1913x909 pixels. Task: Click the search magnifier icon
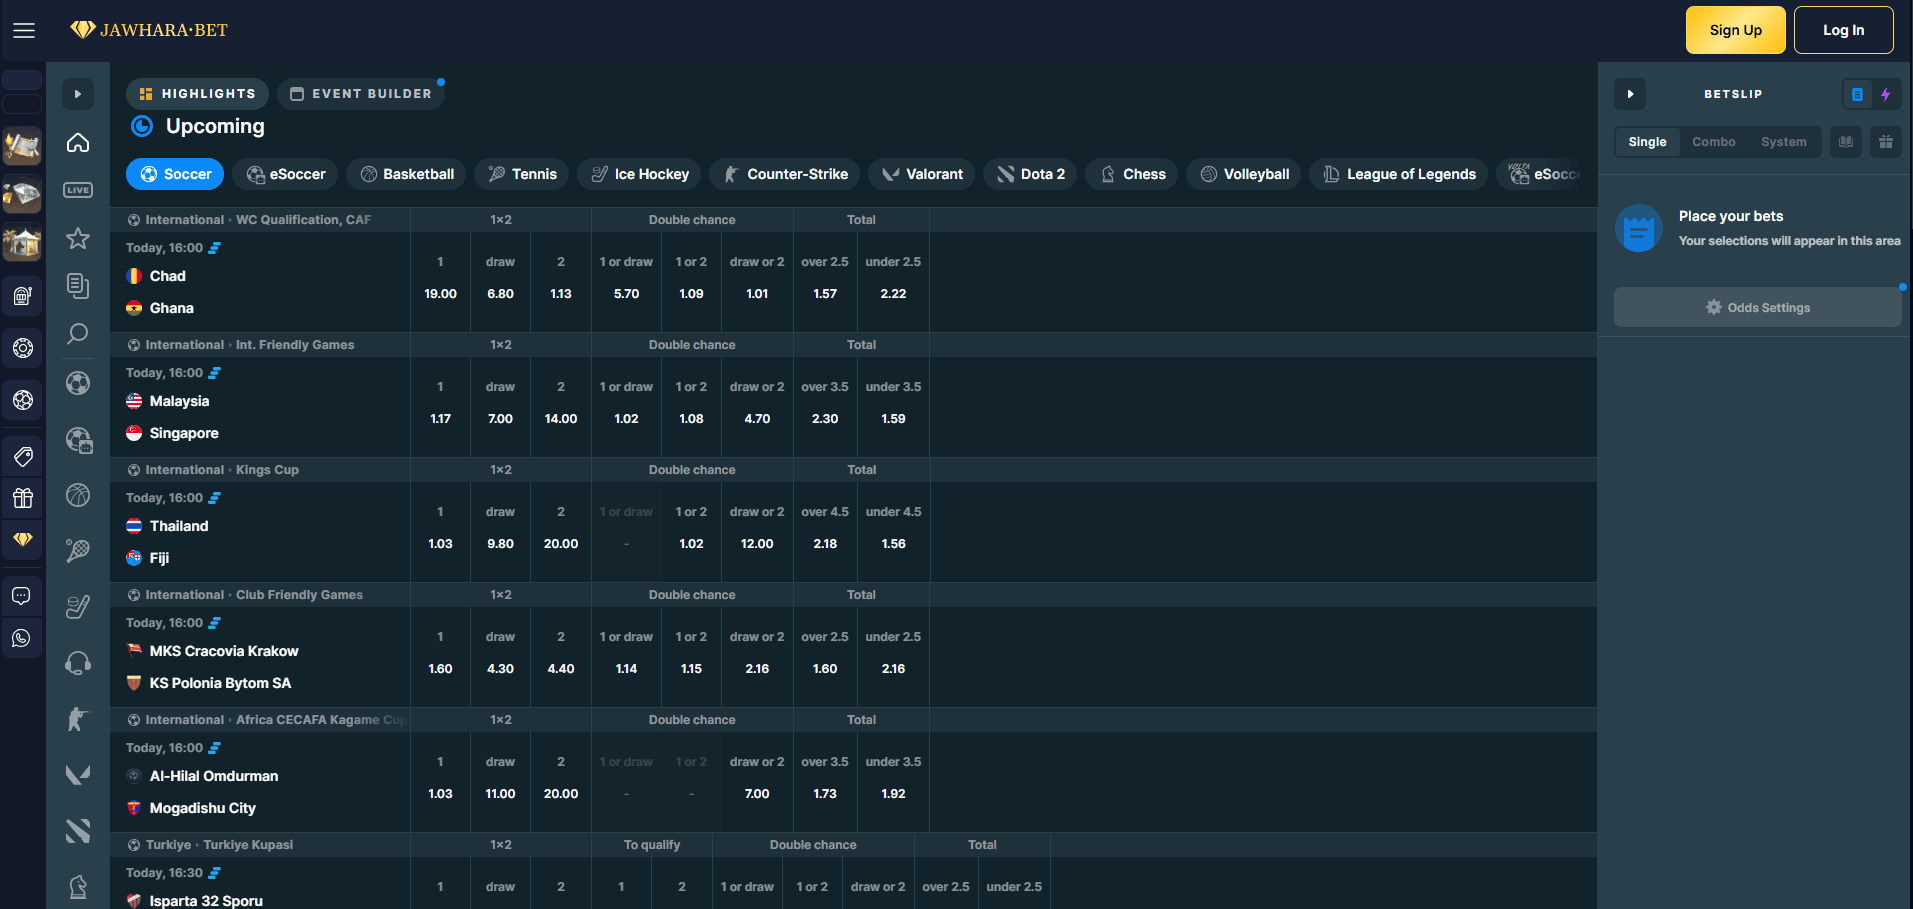(78, 333)
